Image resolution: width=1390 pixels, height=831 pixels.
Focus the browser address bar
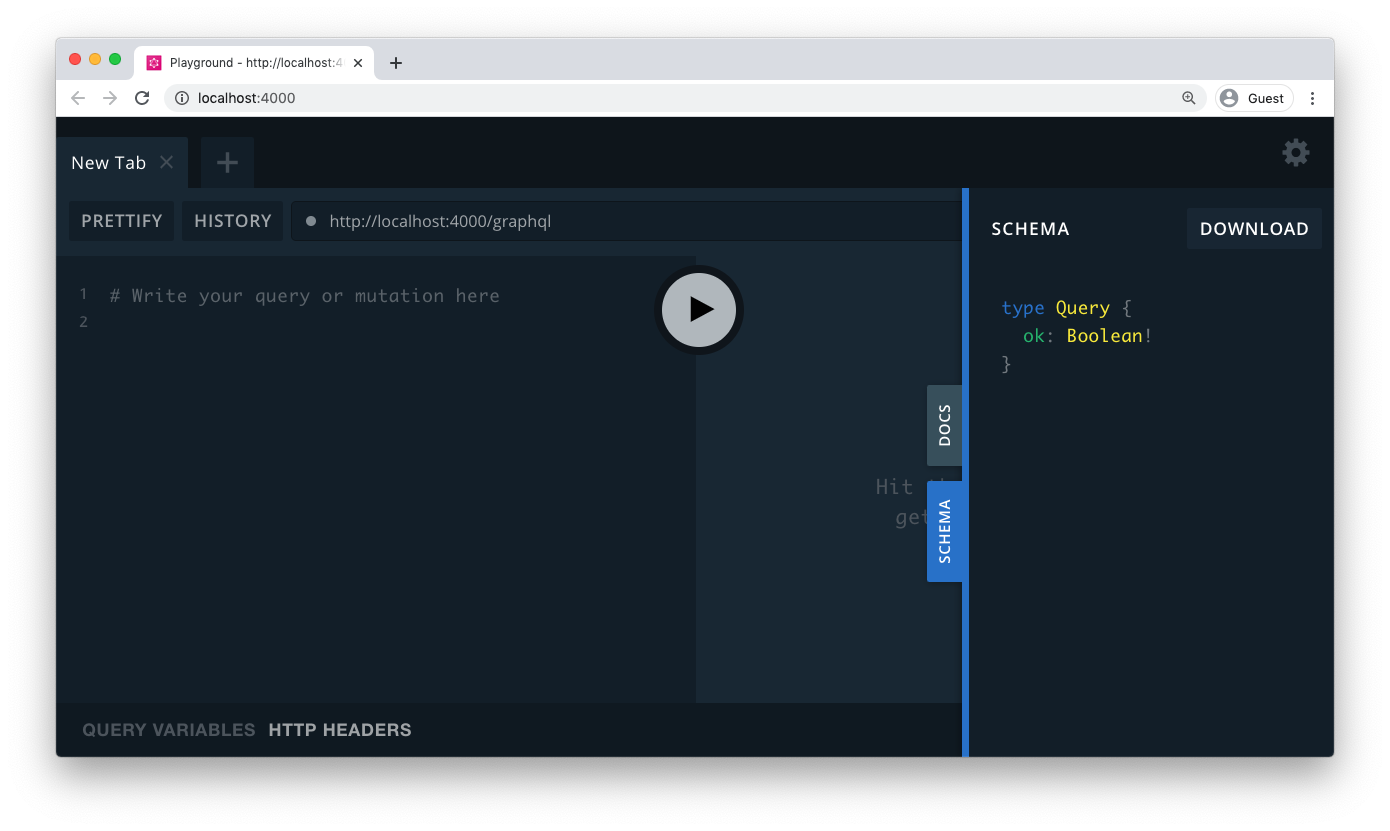(685, 98)
